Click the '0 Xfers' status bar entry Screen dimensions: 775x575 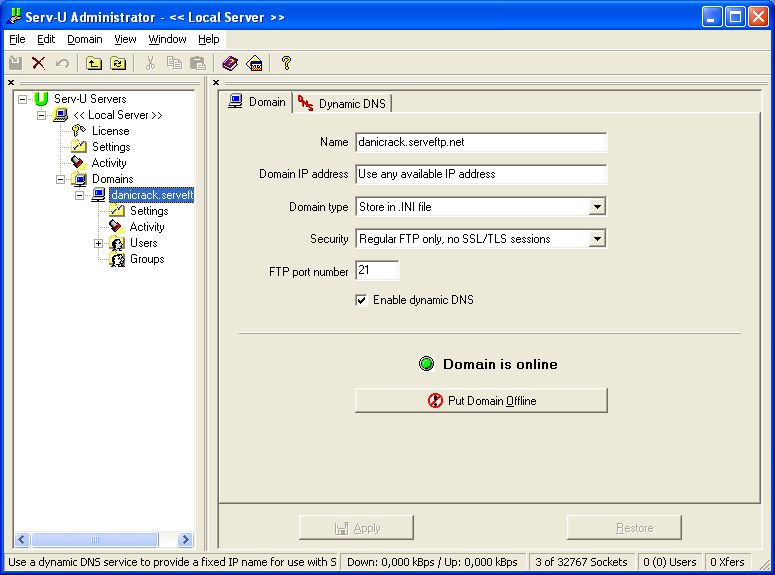pyautogui.click(x=727, y=562)
